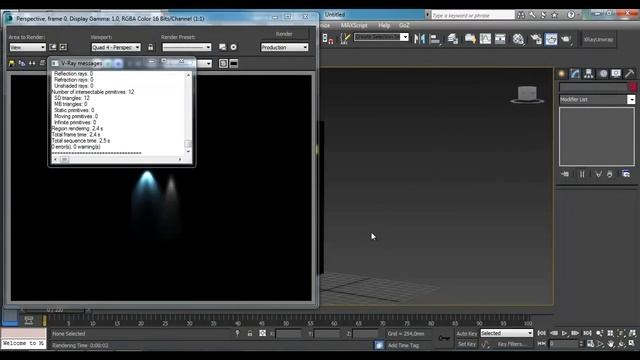
Task: Click the V-Ray messages vertical scrollbar
Action: coord(188,113)
